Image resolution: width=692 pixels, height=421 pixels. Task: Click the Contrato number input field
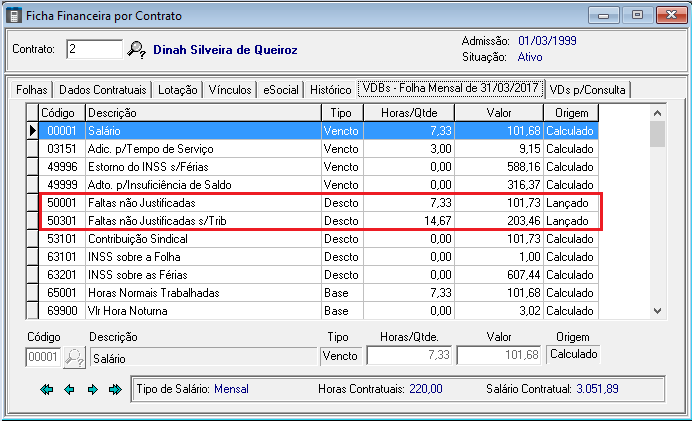(94, 50)
